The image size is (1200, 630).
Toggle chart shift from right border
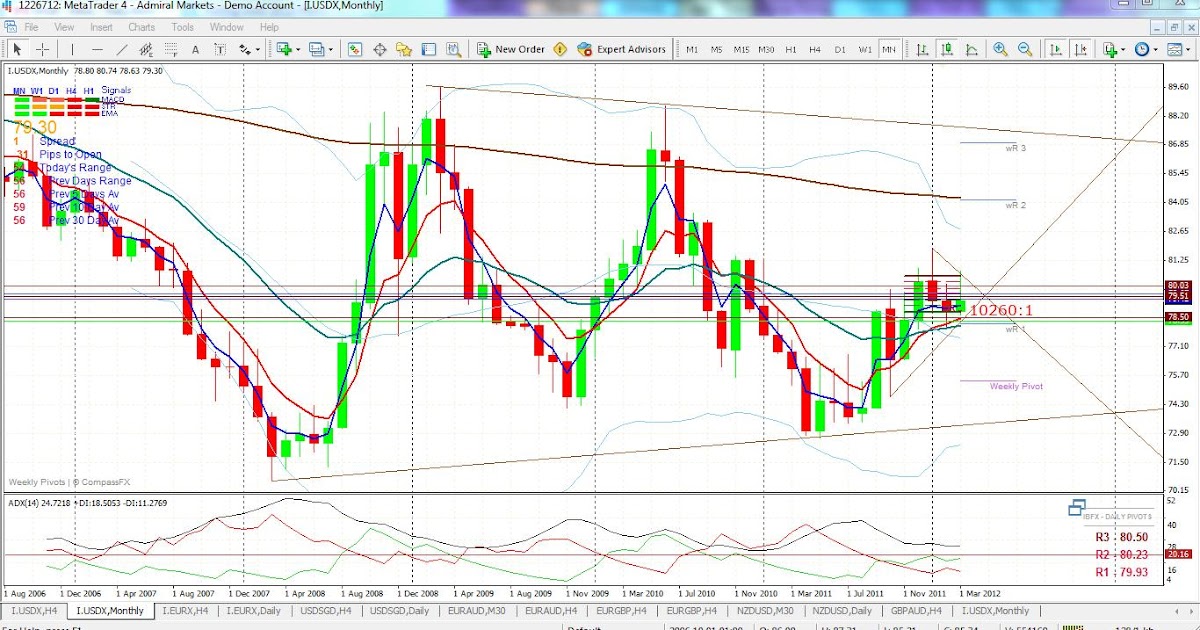1081,49
